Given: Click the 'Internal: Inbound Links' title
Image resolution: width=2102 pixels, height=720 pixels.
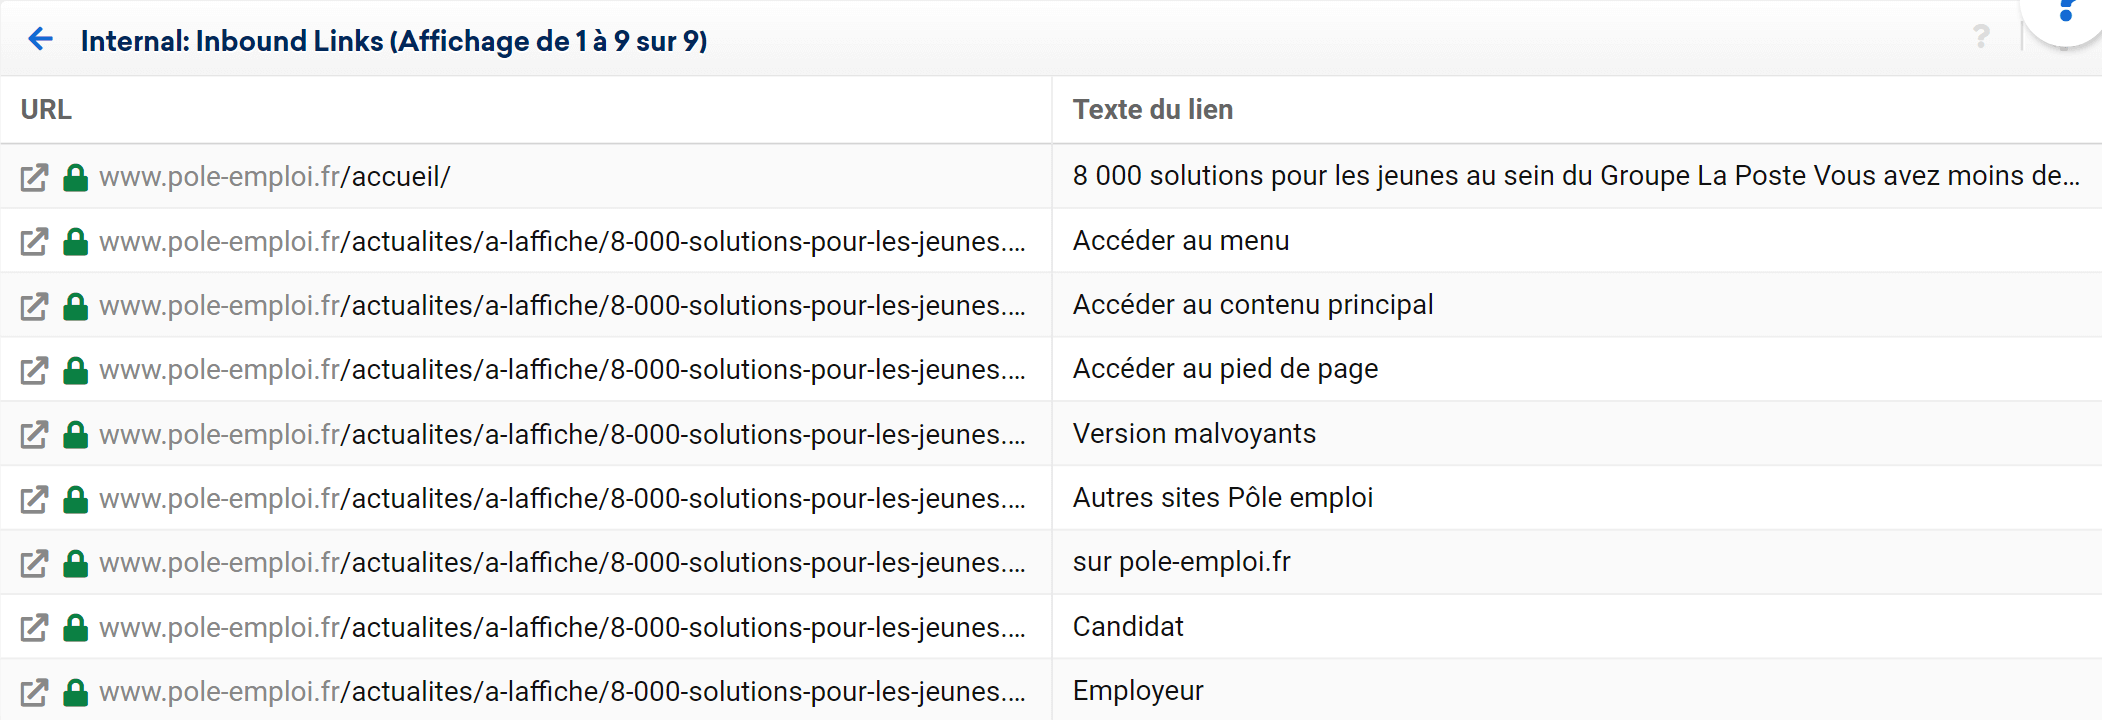Looking at the screenshot, I should 393,41.
